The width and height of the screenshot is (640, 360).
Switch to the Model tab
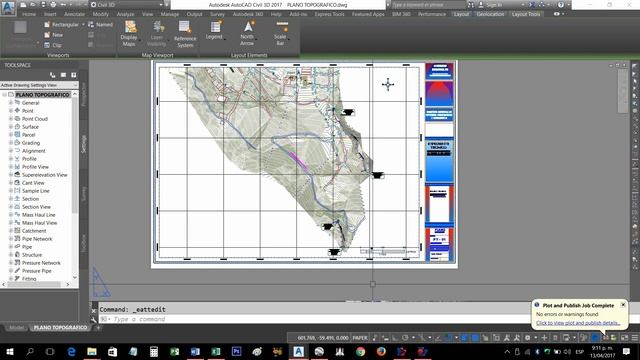17,328
